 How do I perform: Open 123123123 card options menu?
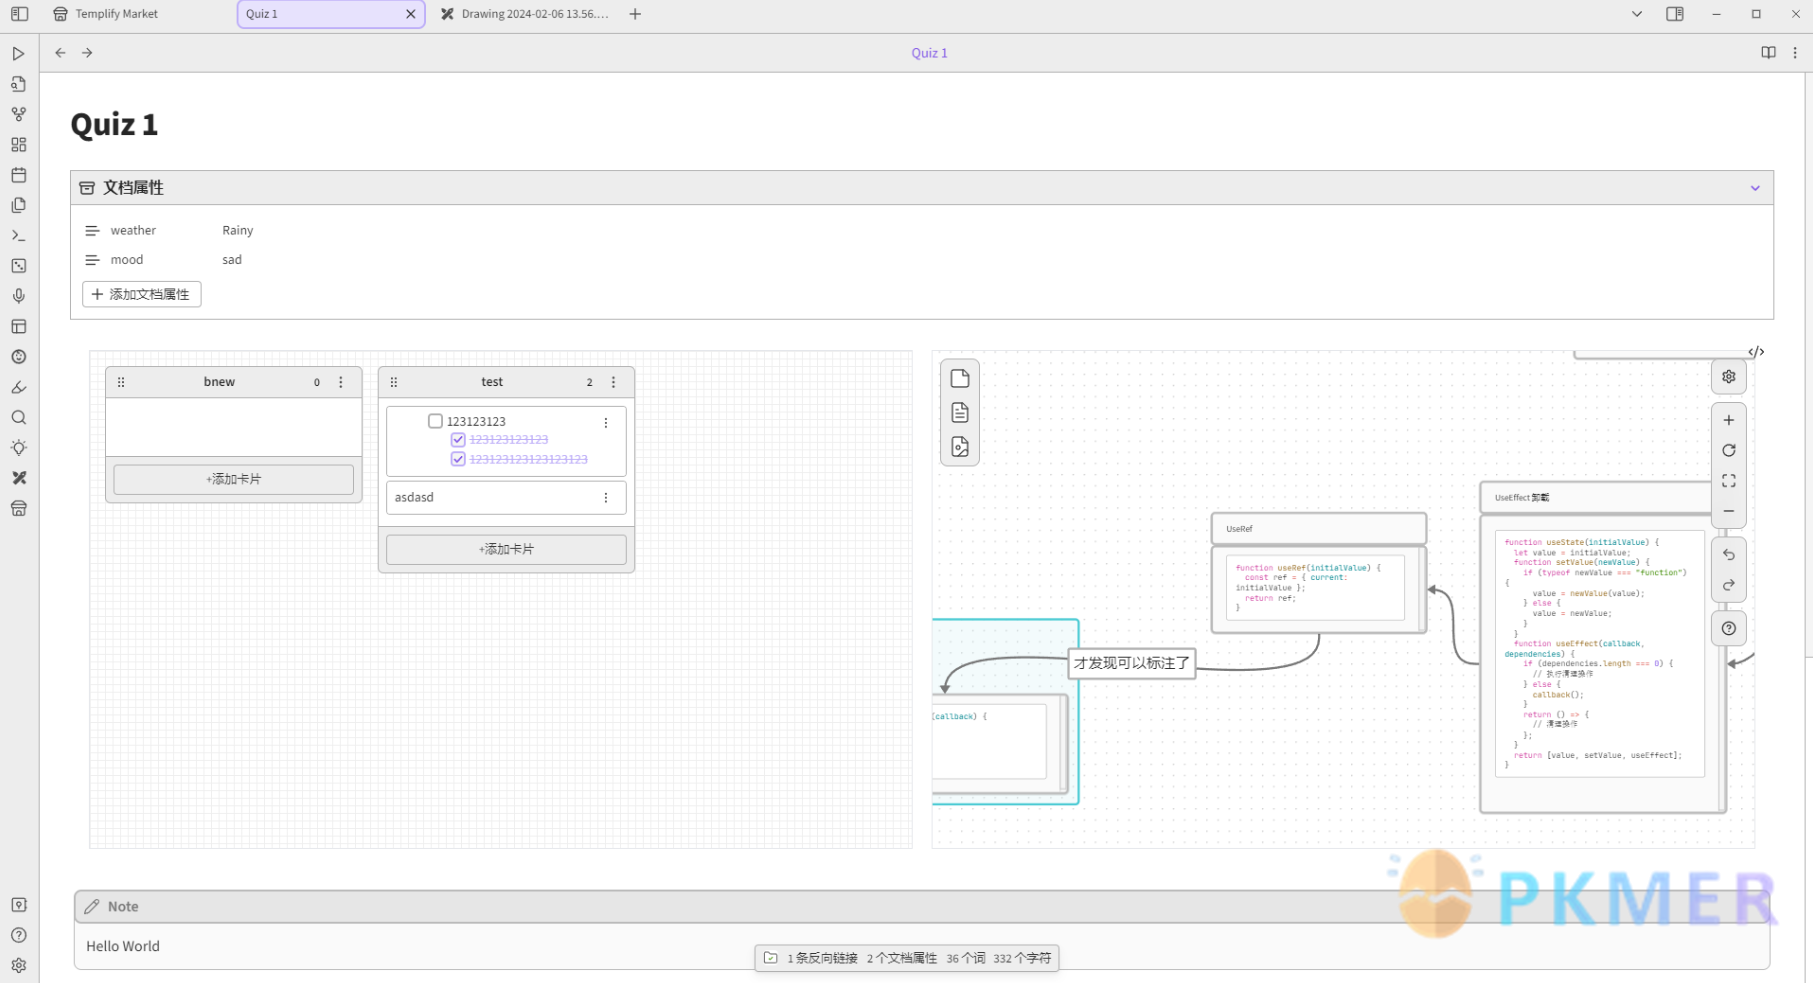(606, 423)
